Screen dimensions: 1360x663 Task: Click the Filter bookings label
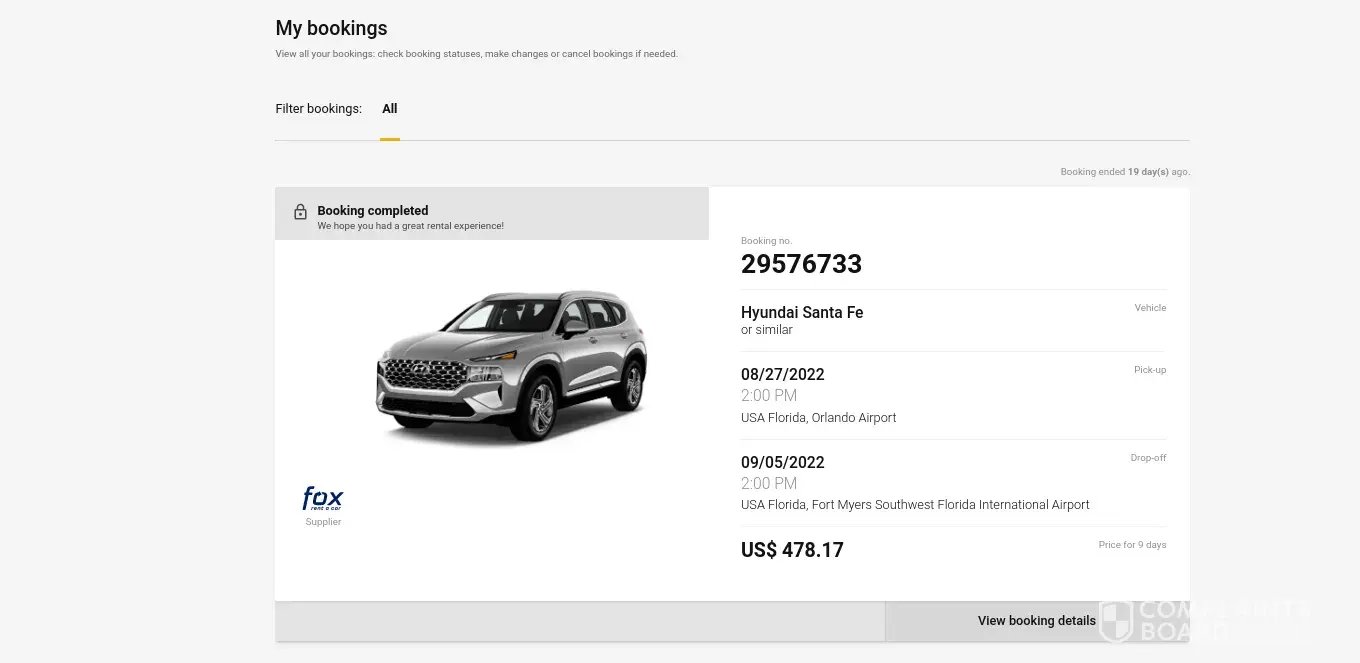point(318,109)
